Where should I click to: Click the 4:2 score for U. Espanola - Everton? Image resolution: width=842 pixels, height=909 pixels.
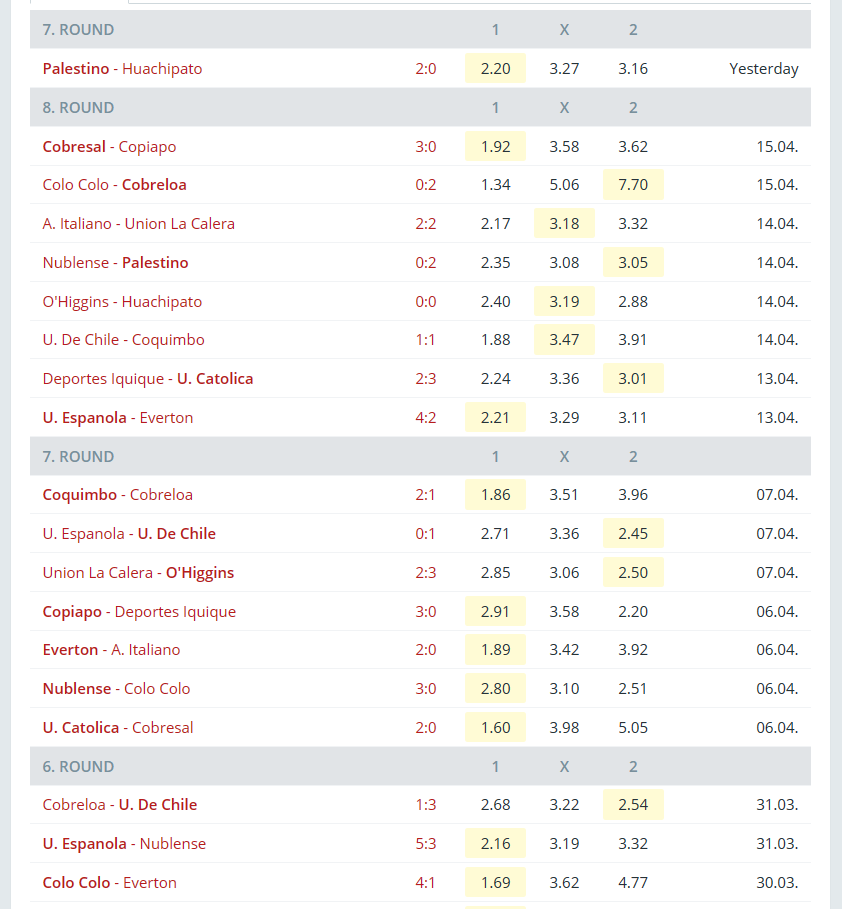(426, 417)
